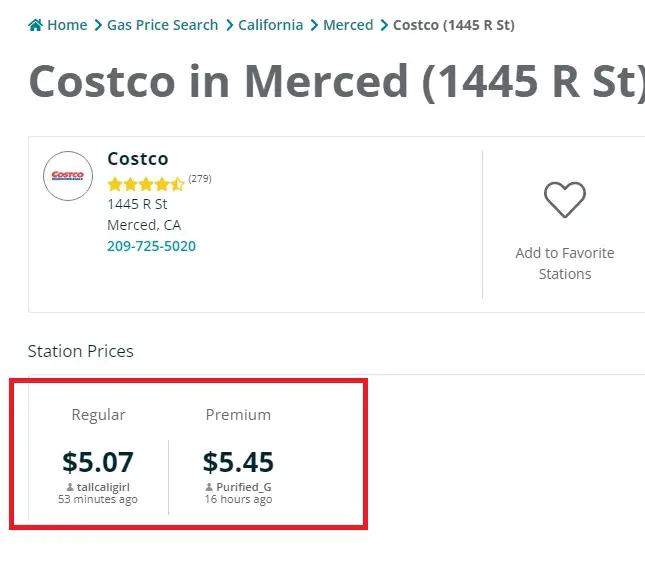Open the star rating for Costco
This screenshot has width=645, height=588.
pos(146,184)
